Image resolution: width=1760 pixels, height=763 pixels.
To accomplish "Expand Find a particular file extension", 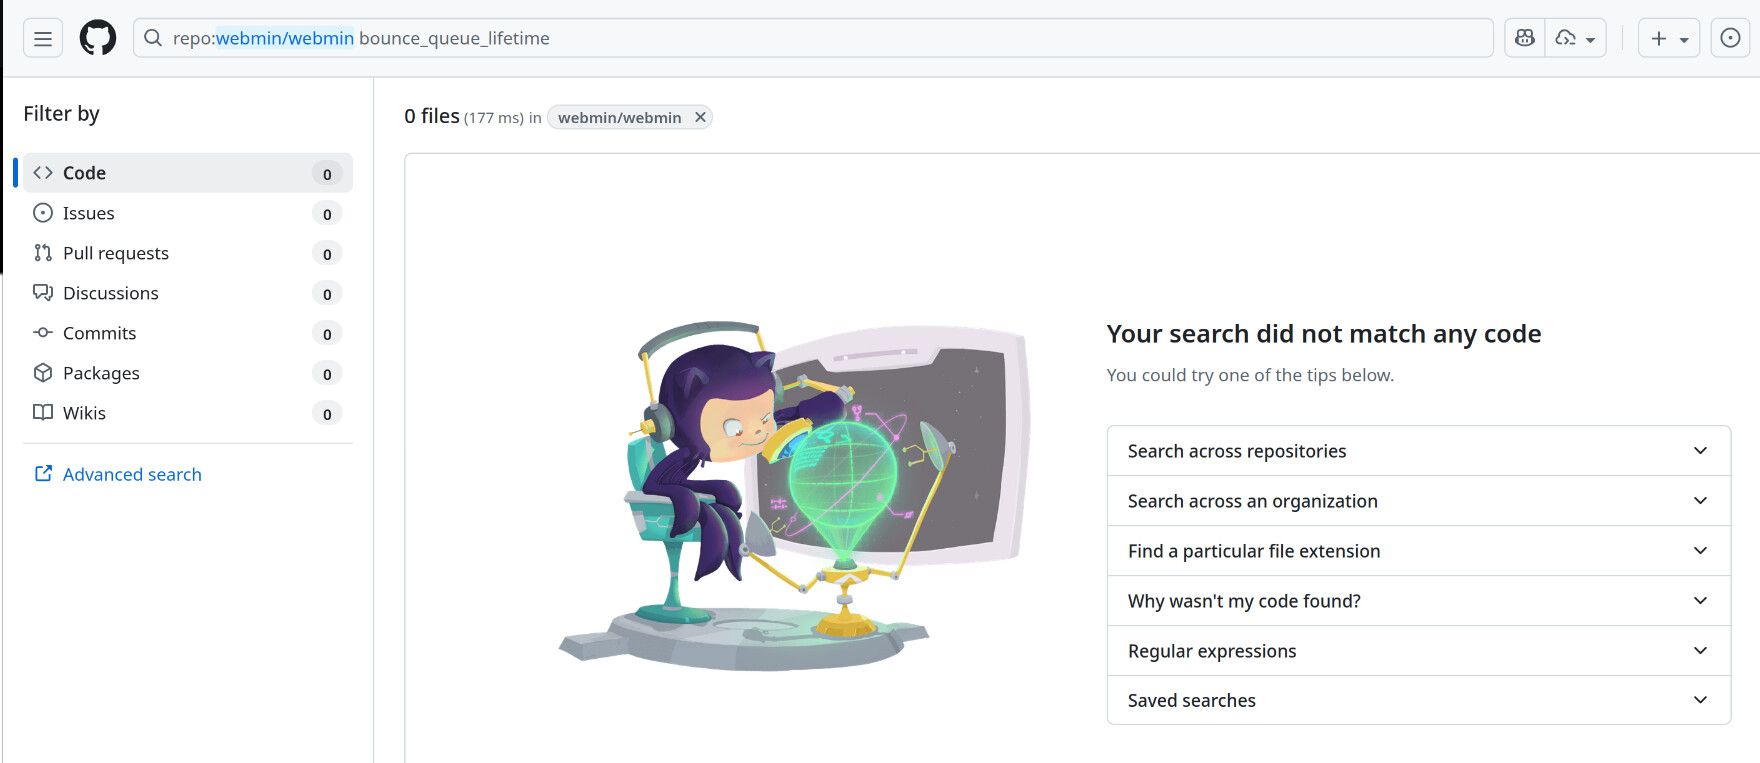I will pos(1418,551).
